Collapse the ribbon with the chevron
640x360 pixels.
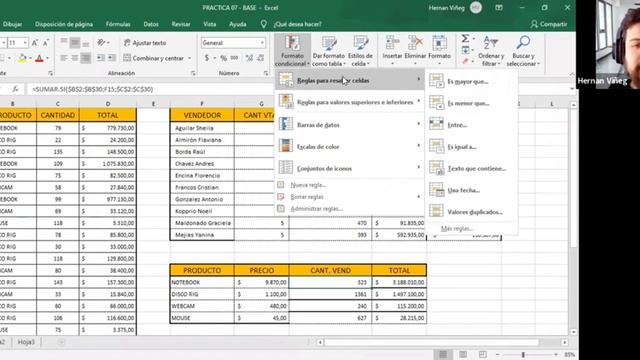pos(572,74)
